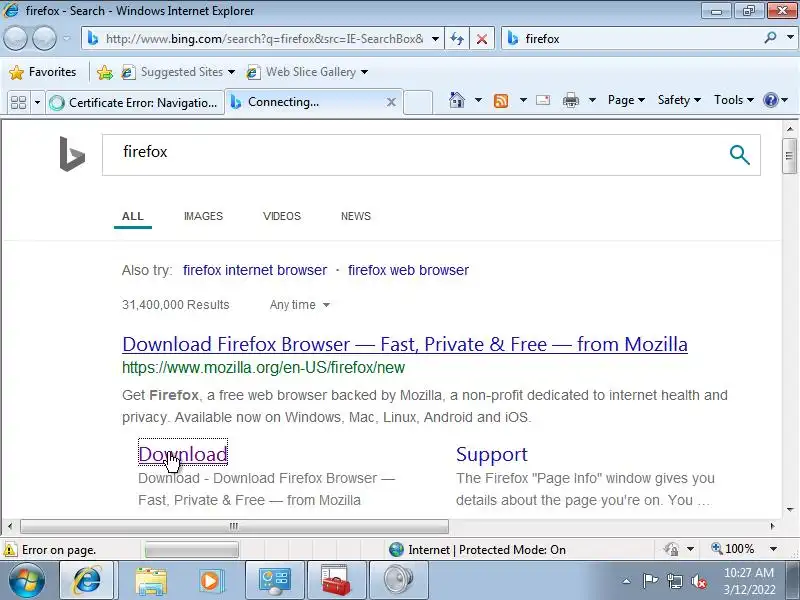Viewport: 800px width, 600px height.
Task: Open the search provider dropdown arrow
Action: point(790,37)
